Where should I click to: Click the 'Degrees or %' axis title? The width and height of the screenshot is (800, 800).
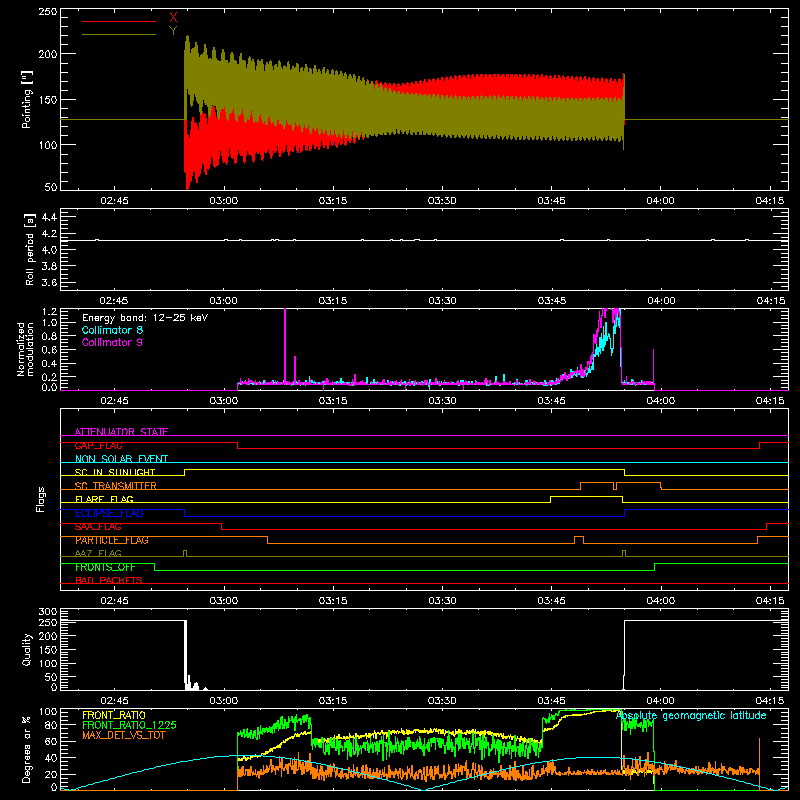[27, 749]
